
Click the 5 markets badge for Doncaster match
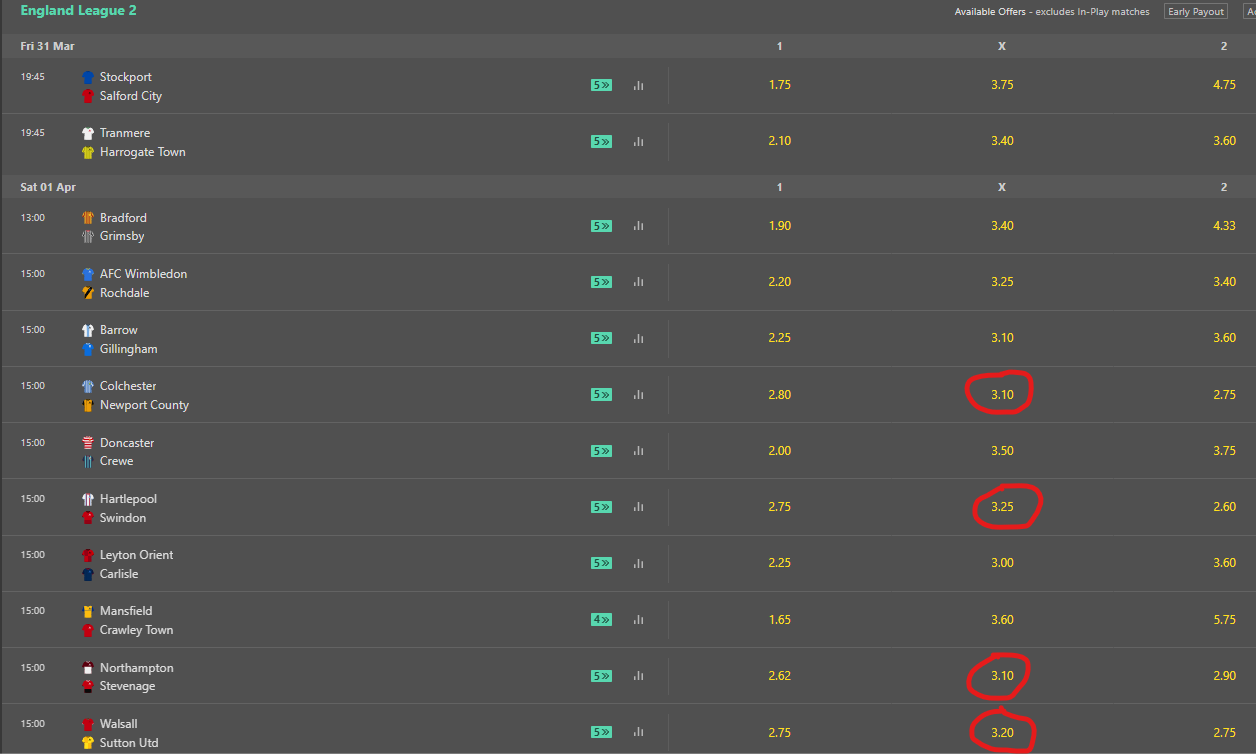tap(601, 451)
